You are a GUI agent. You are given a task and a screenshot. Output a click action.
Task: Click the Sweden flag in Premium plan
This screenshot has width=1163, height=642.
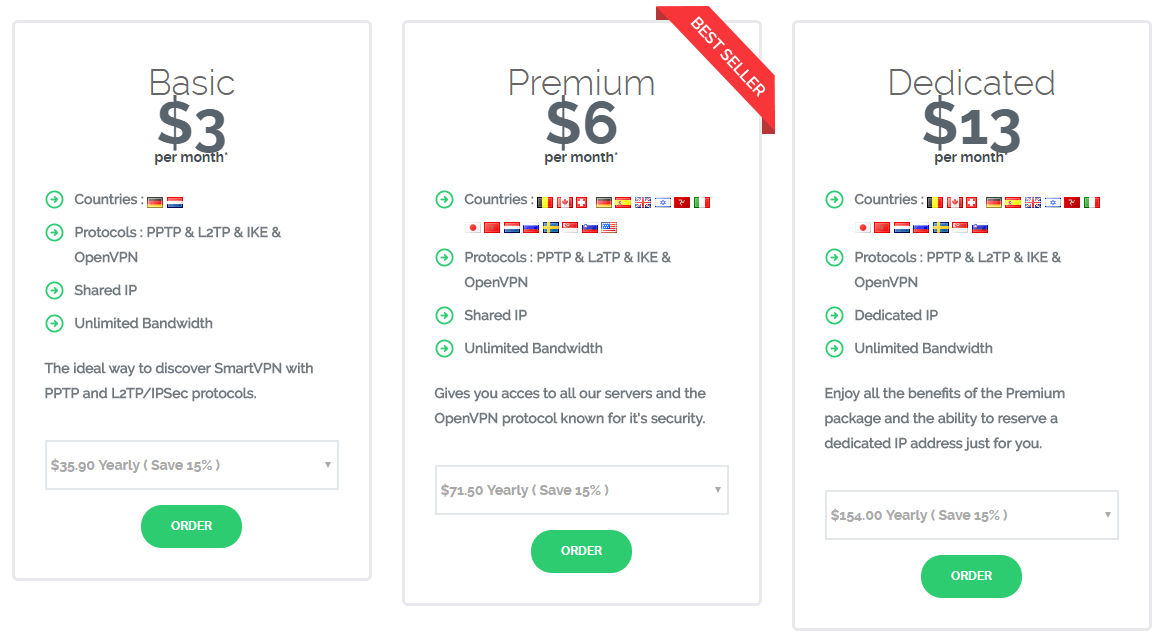coord(551,228)
